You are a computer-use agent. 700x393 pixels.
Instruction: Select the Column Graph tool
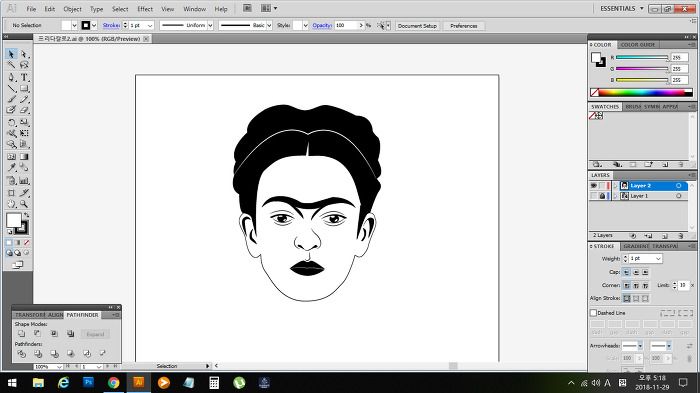(24, 181)
